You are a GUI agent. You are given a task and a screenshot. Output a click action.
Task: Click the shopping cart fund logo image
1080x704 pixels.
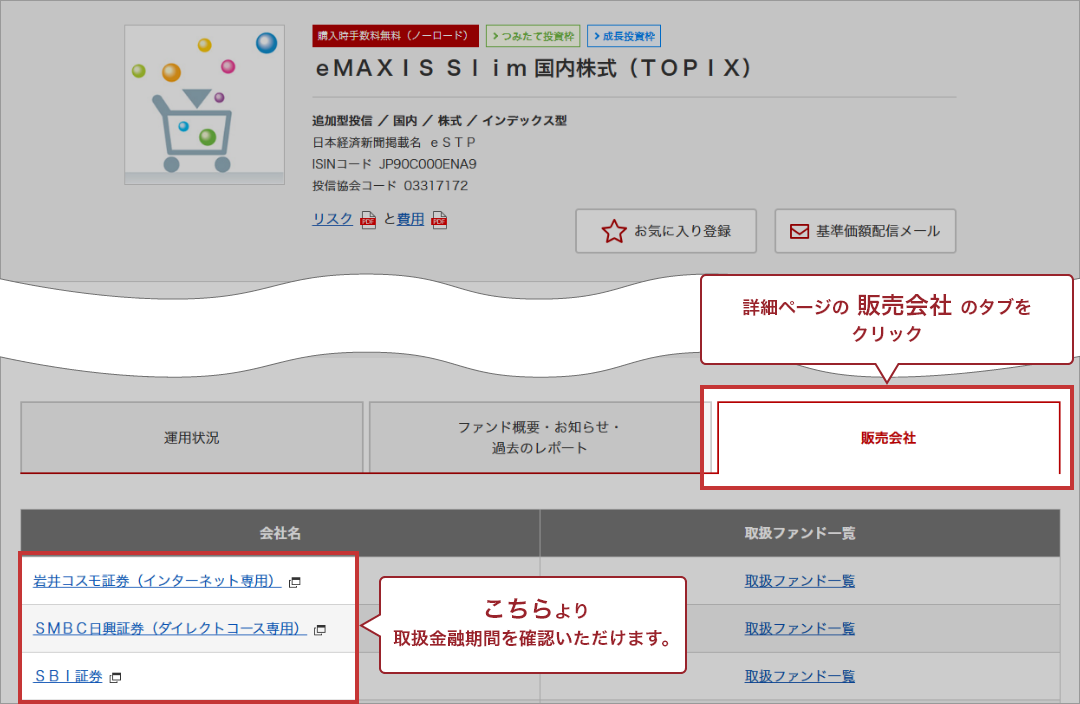click(204, 104)
